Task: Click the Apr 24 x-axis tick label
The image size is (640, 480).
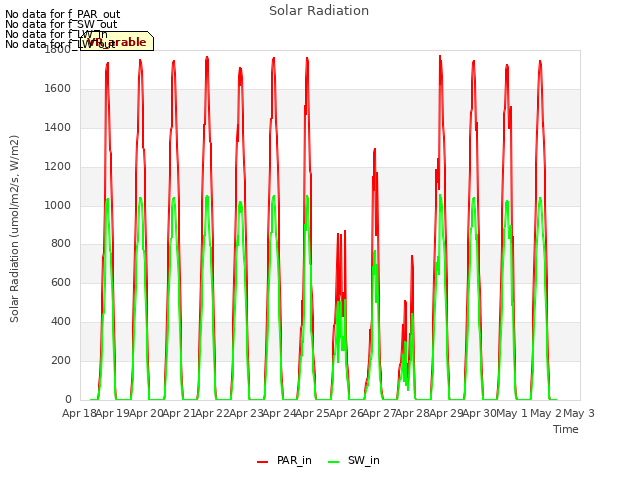Action: 279,413
